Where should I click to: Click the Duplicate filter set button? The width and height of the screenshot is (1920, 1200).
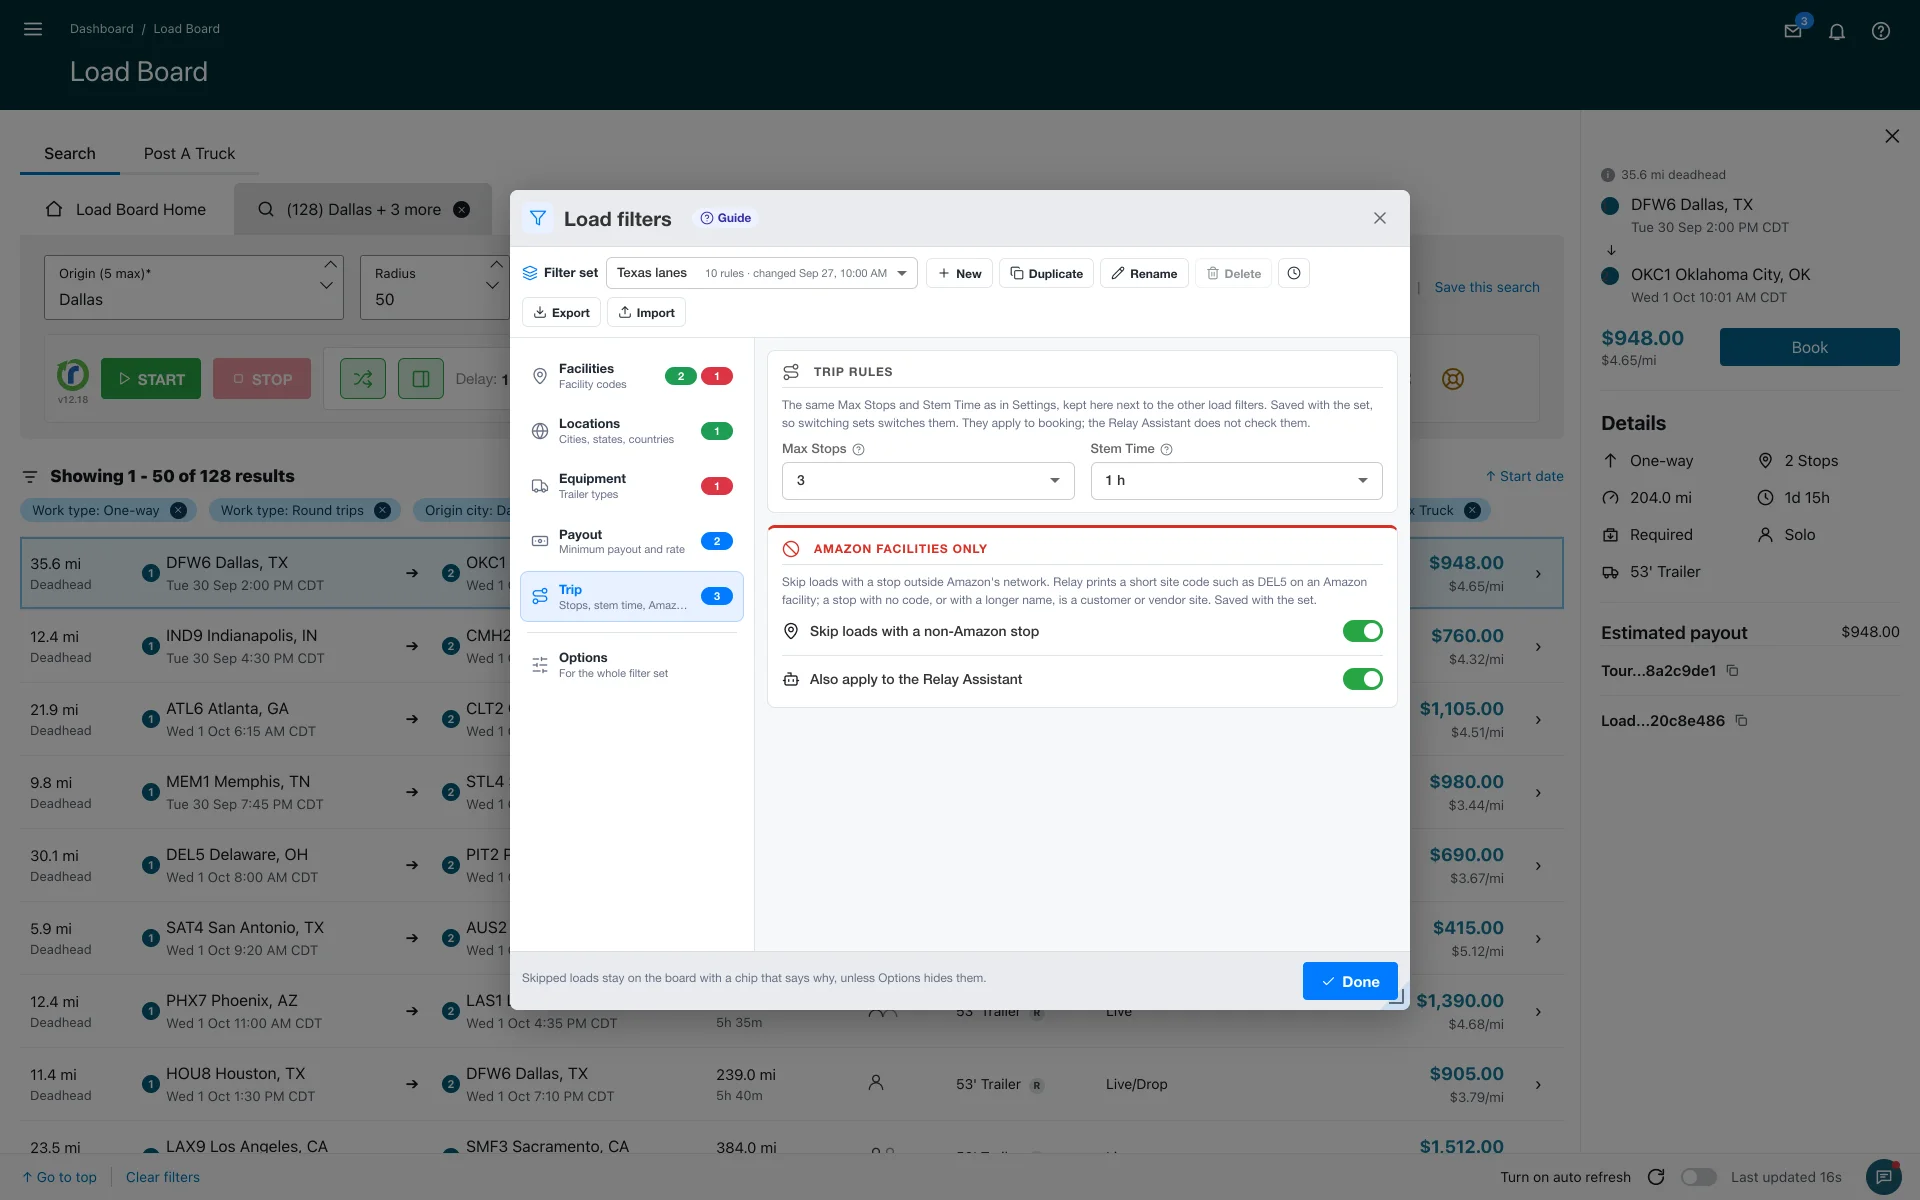click(1046, 273)
